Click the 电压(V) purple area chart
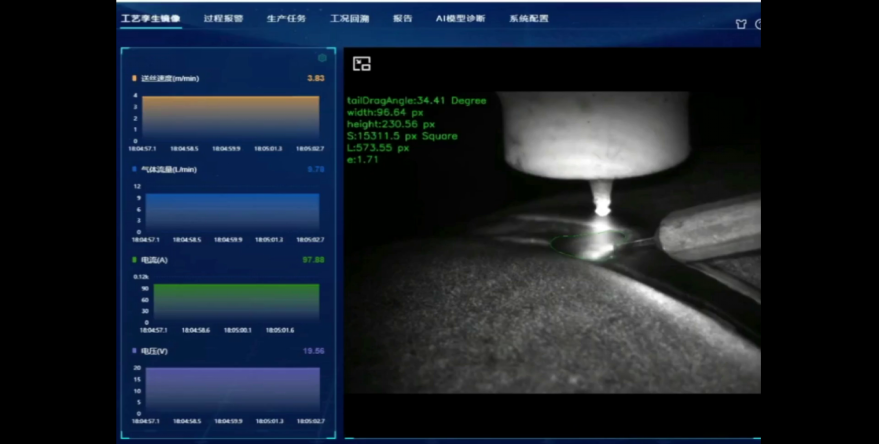The height and width of the screenshot is (444, 879). click(x=232, y=390)
